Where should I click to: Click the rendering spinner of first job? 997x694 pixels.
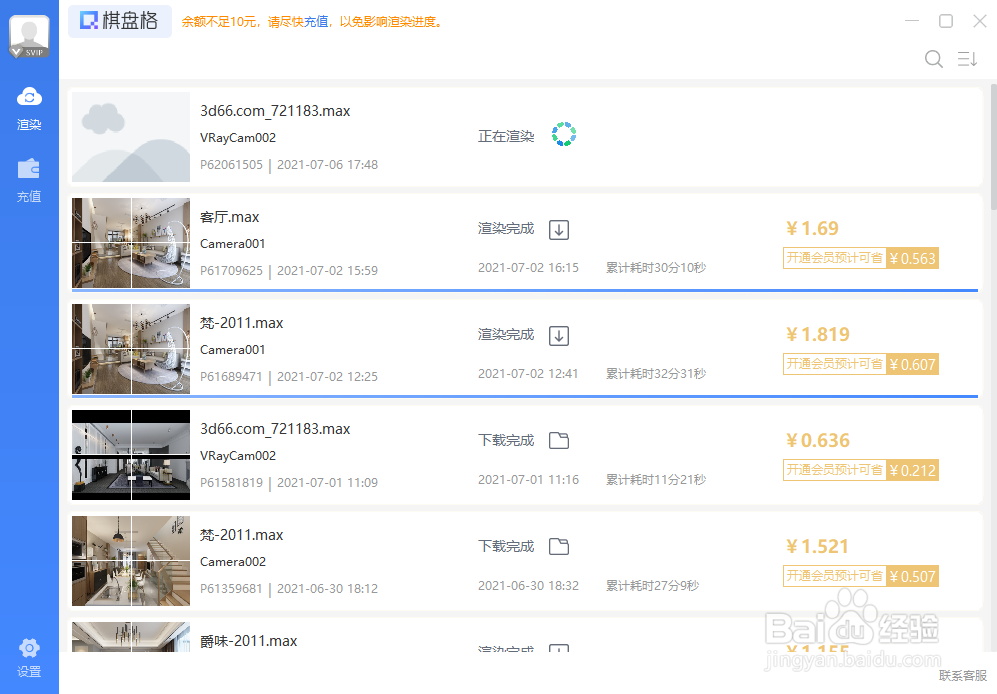[x=564, y=134]
